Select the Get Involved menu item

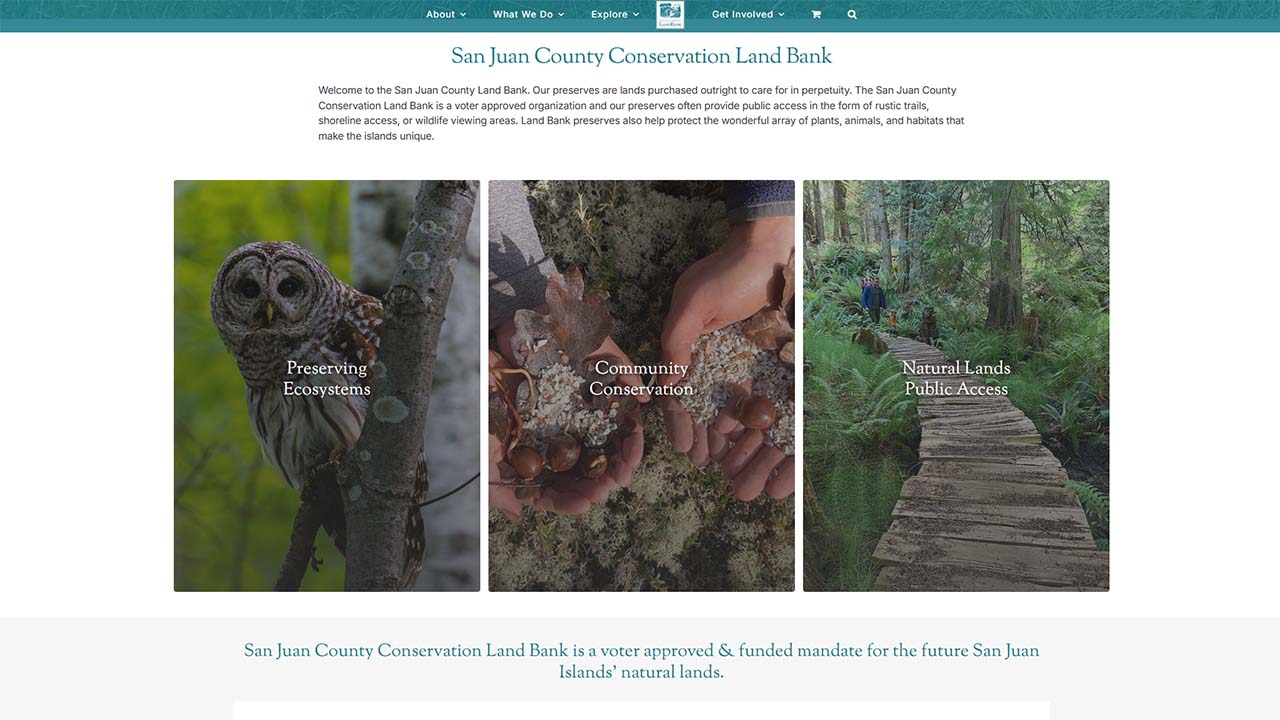coord(742,15)
